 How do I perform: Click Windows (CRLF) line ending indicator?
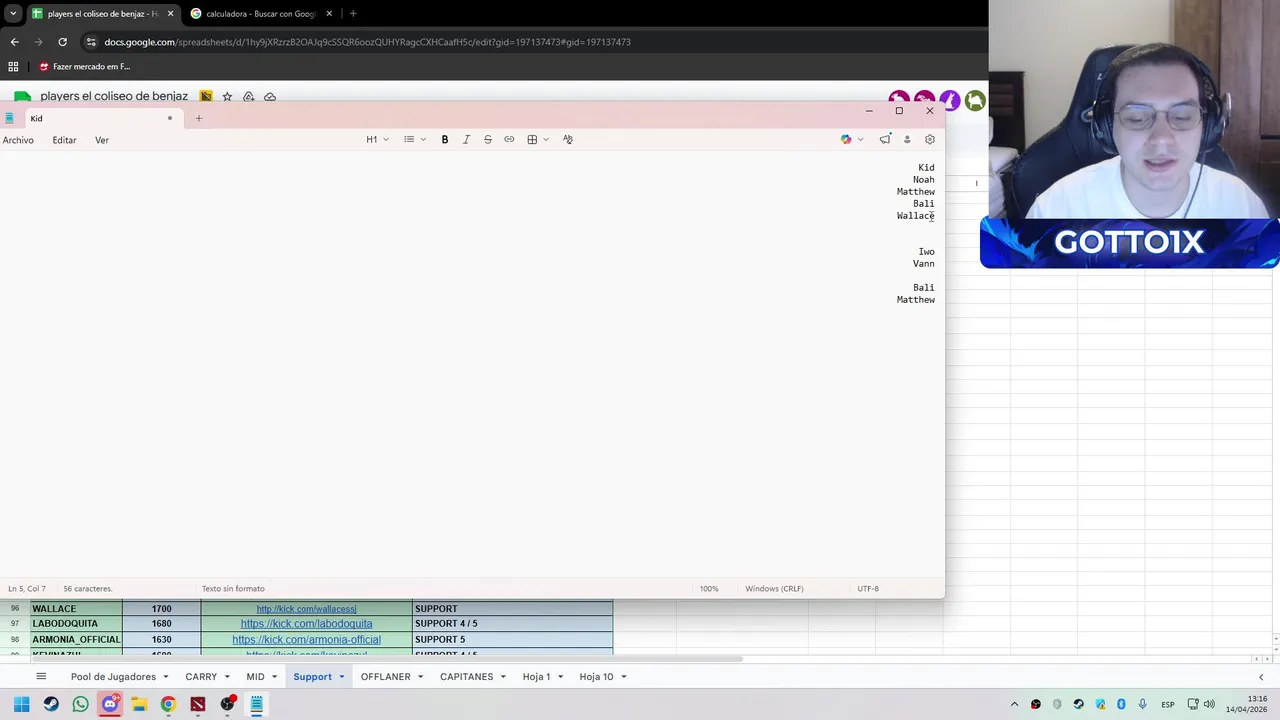coord(774,589)
